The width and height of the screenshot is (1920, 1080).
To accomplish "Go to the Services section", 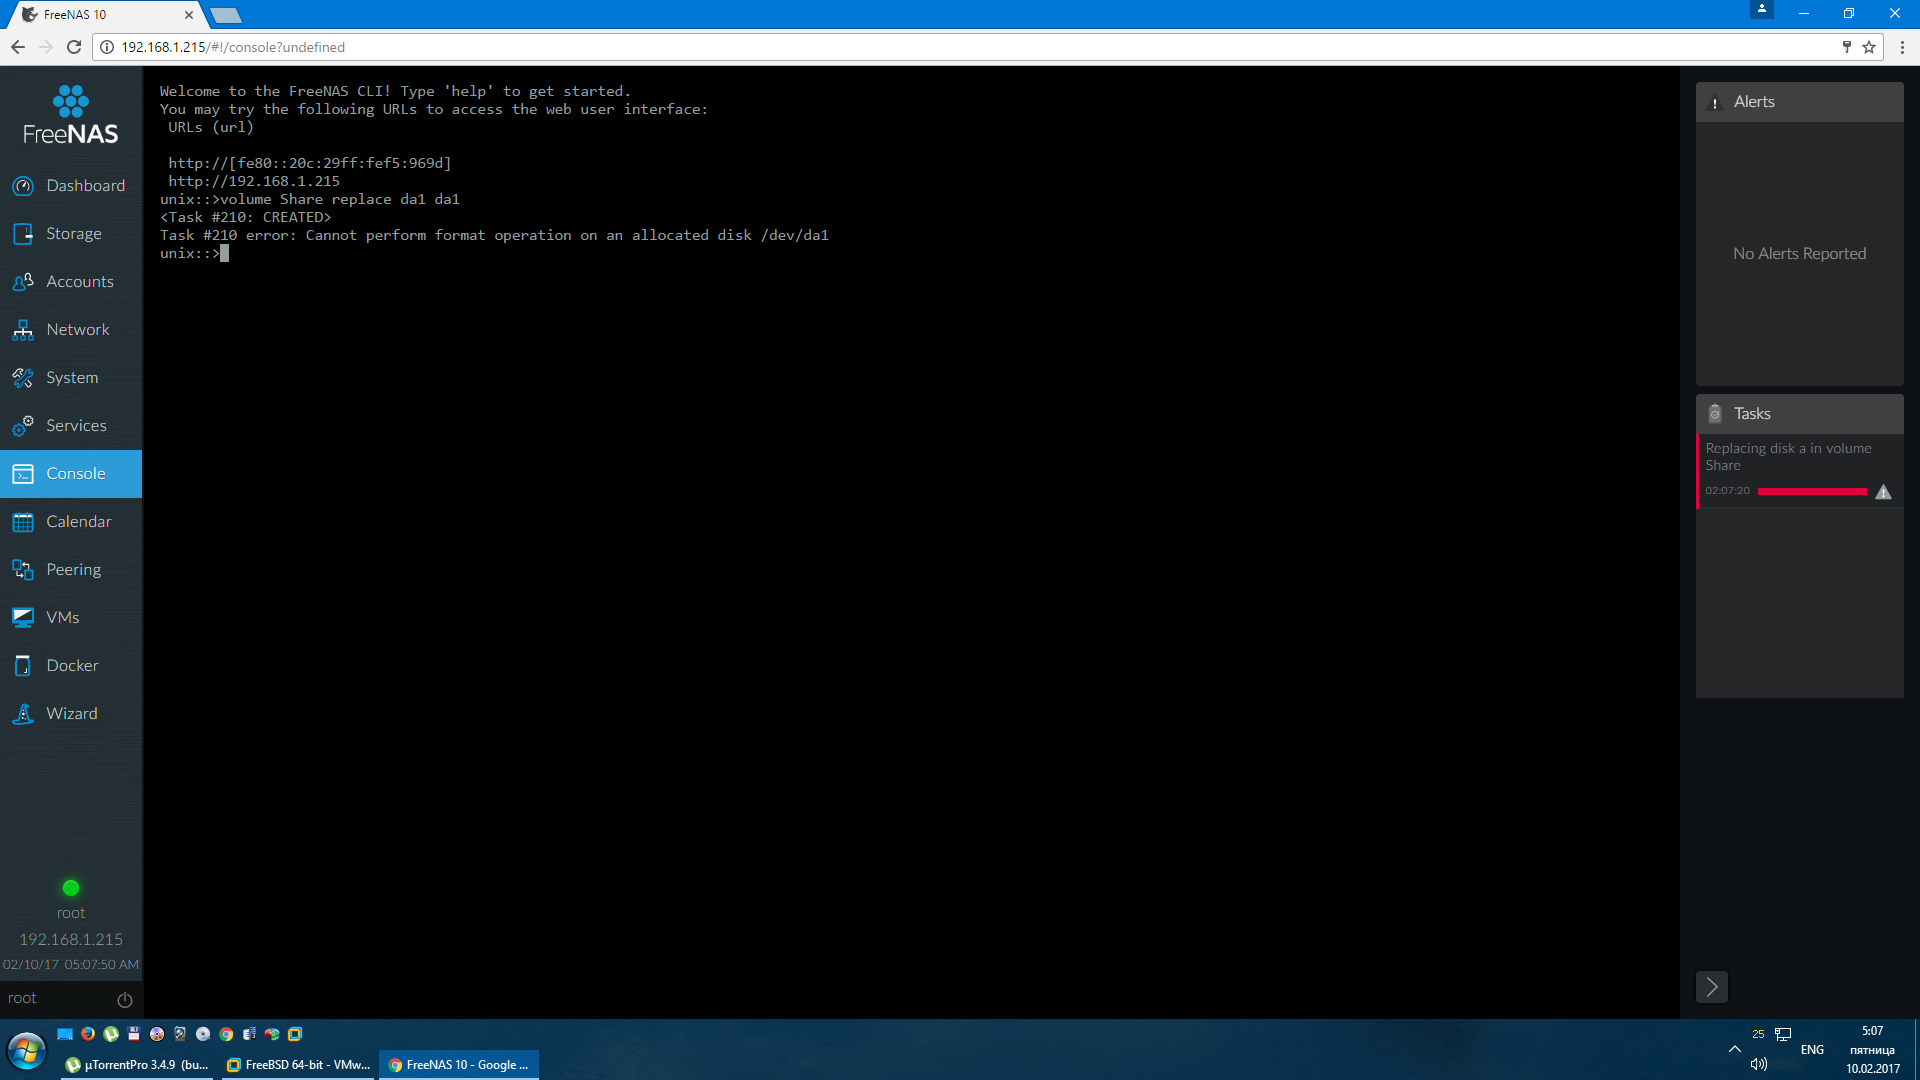I will (x=71, y=426).
